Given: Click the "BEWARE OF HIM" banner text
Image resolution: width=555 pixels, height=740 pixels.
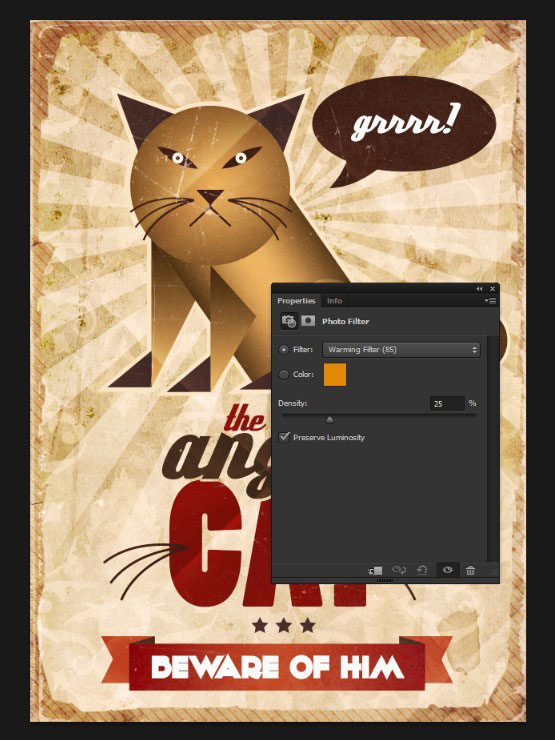Looking at the screenshot, I should coord(278,667).
